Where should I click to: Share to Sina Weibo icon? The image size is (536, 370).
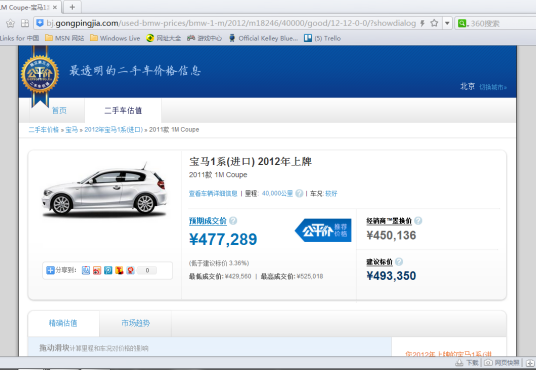pos(97,270)
